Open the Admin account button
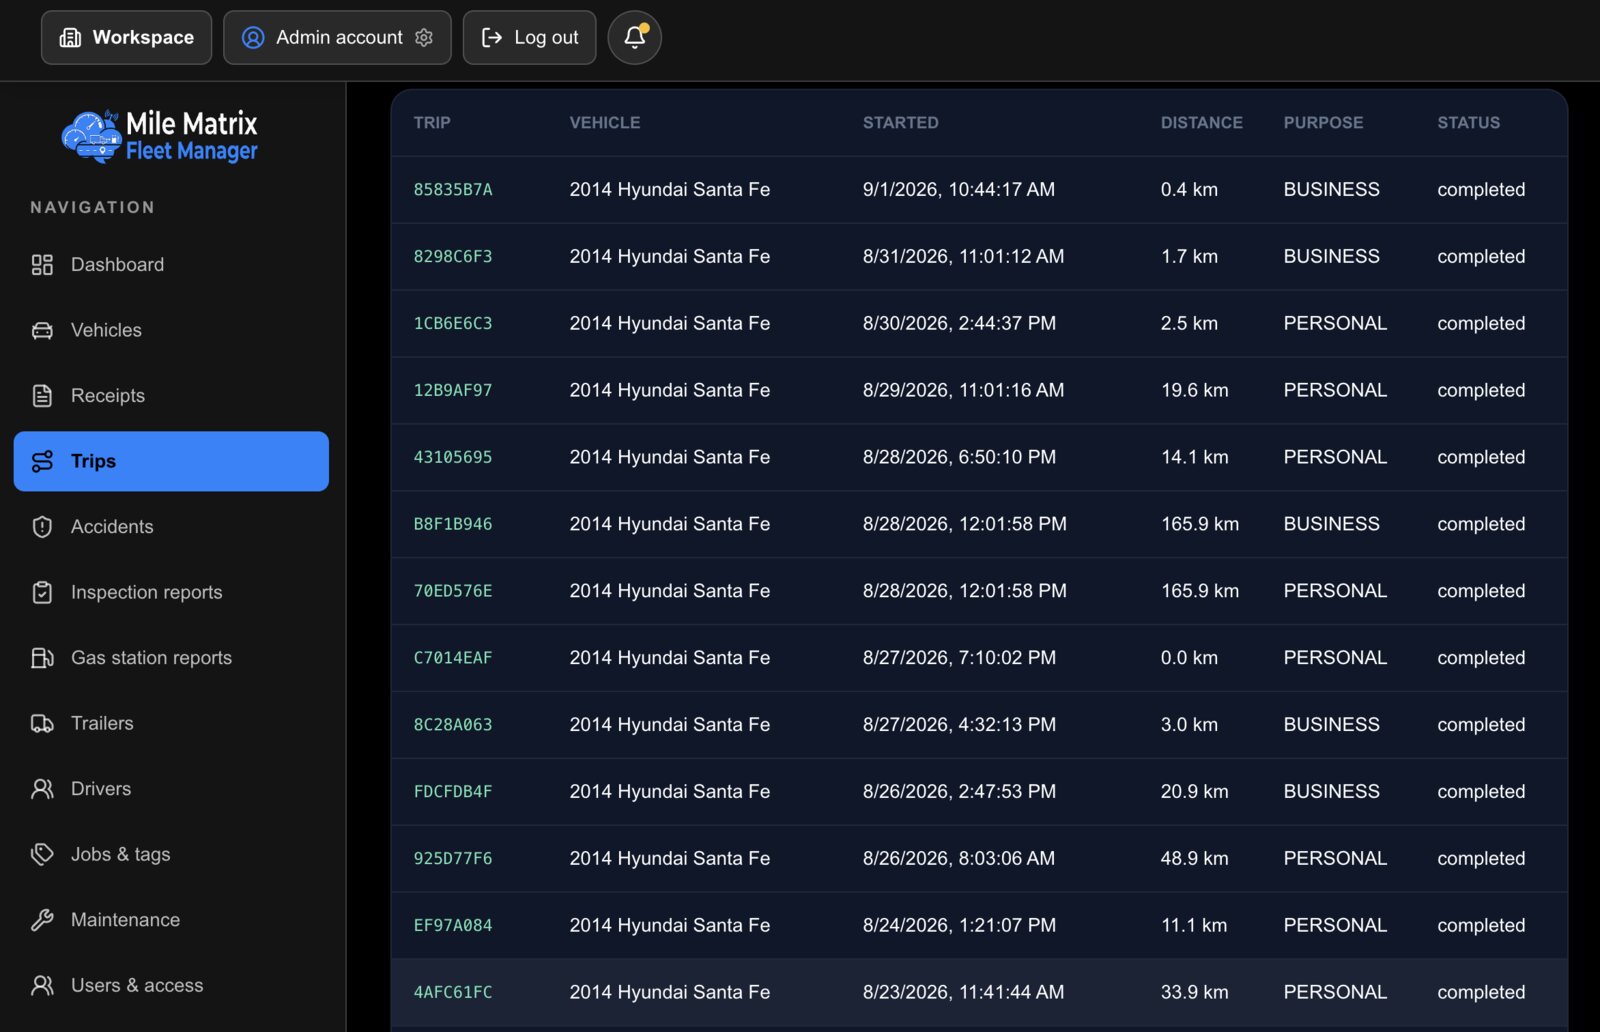 (337, 37)
